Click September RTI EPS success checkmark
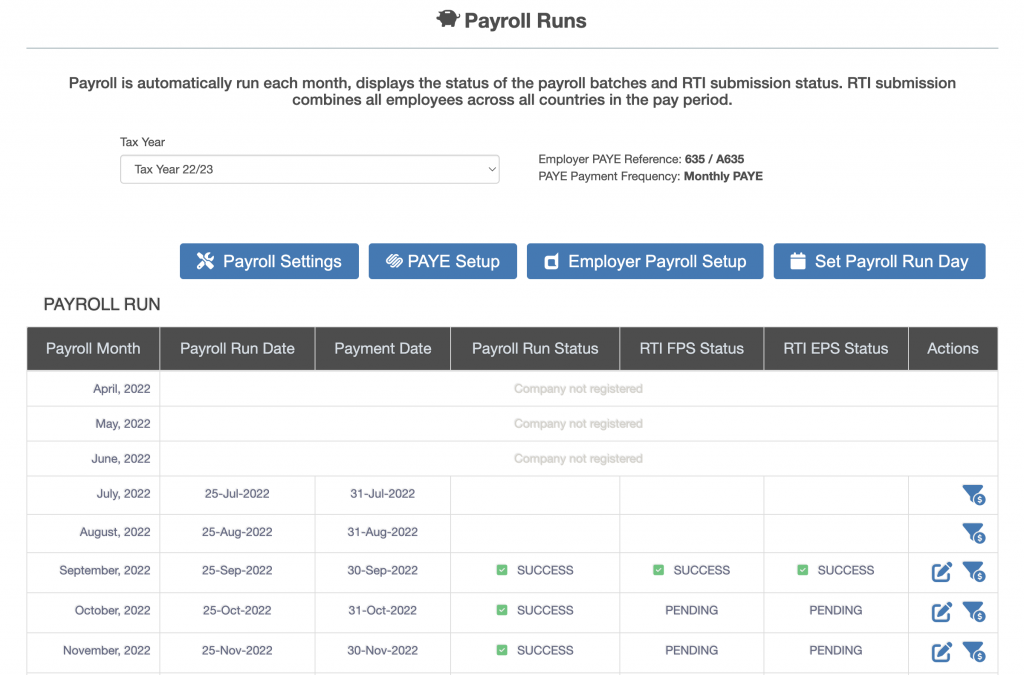1024x675 pixels. (x=802, y=570)
